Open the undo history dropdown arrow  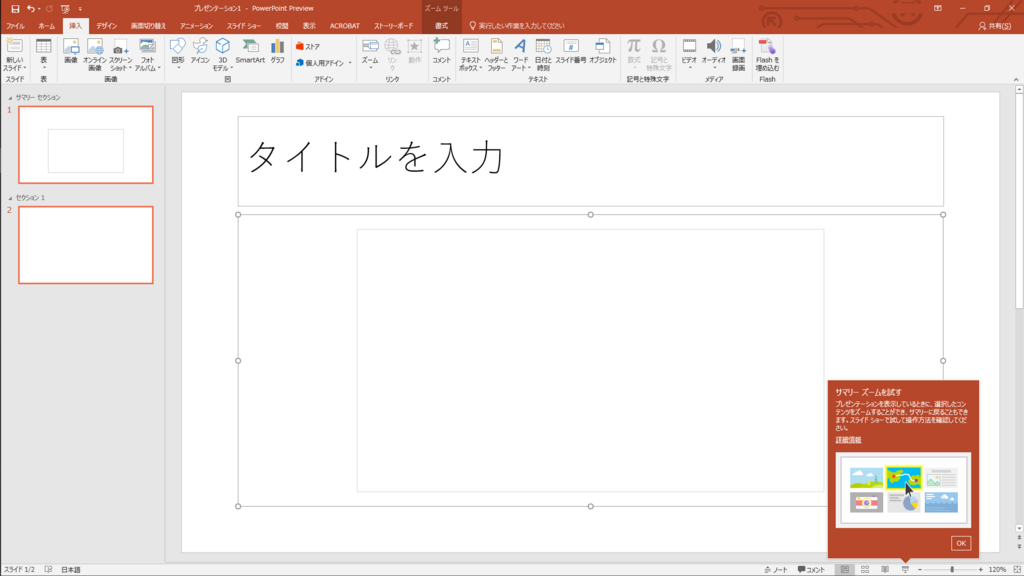point(39,8)
